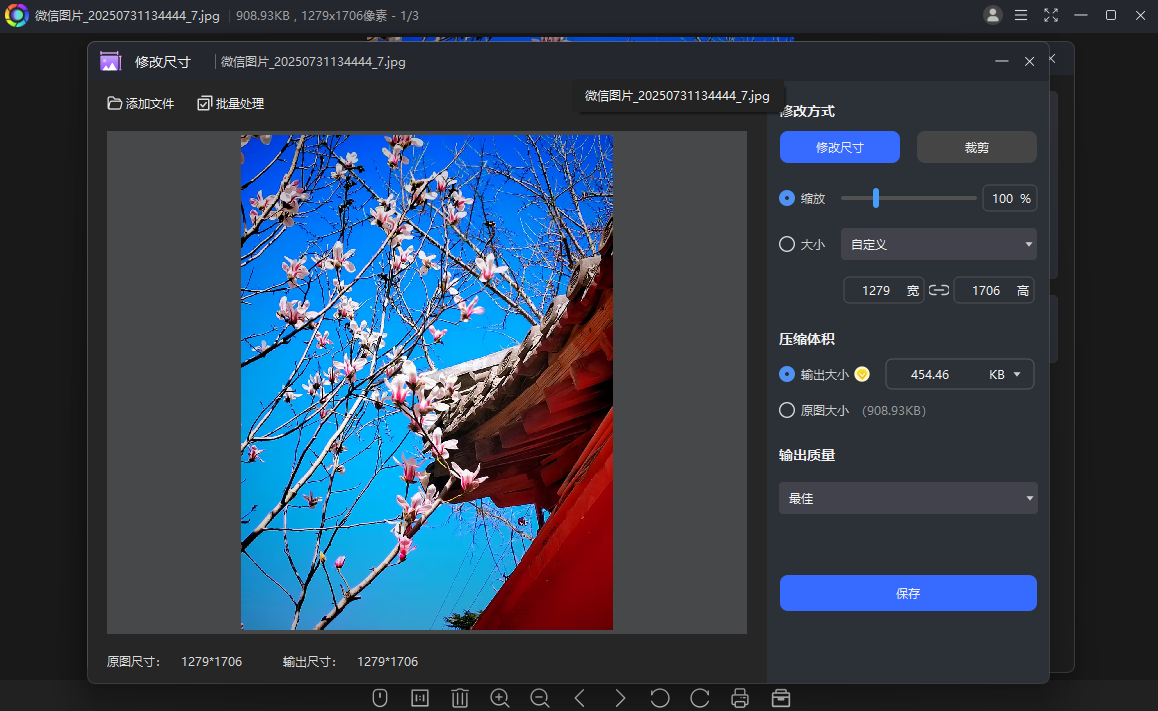
Task: Choose the 原图大小 radio option
Action: point(787,410)
